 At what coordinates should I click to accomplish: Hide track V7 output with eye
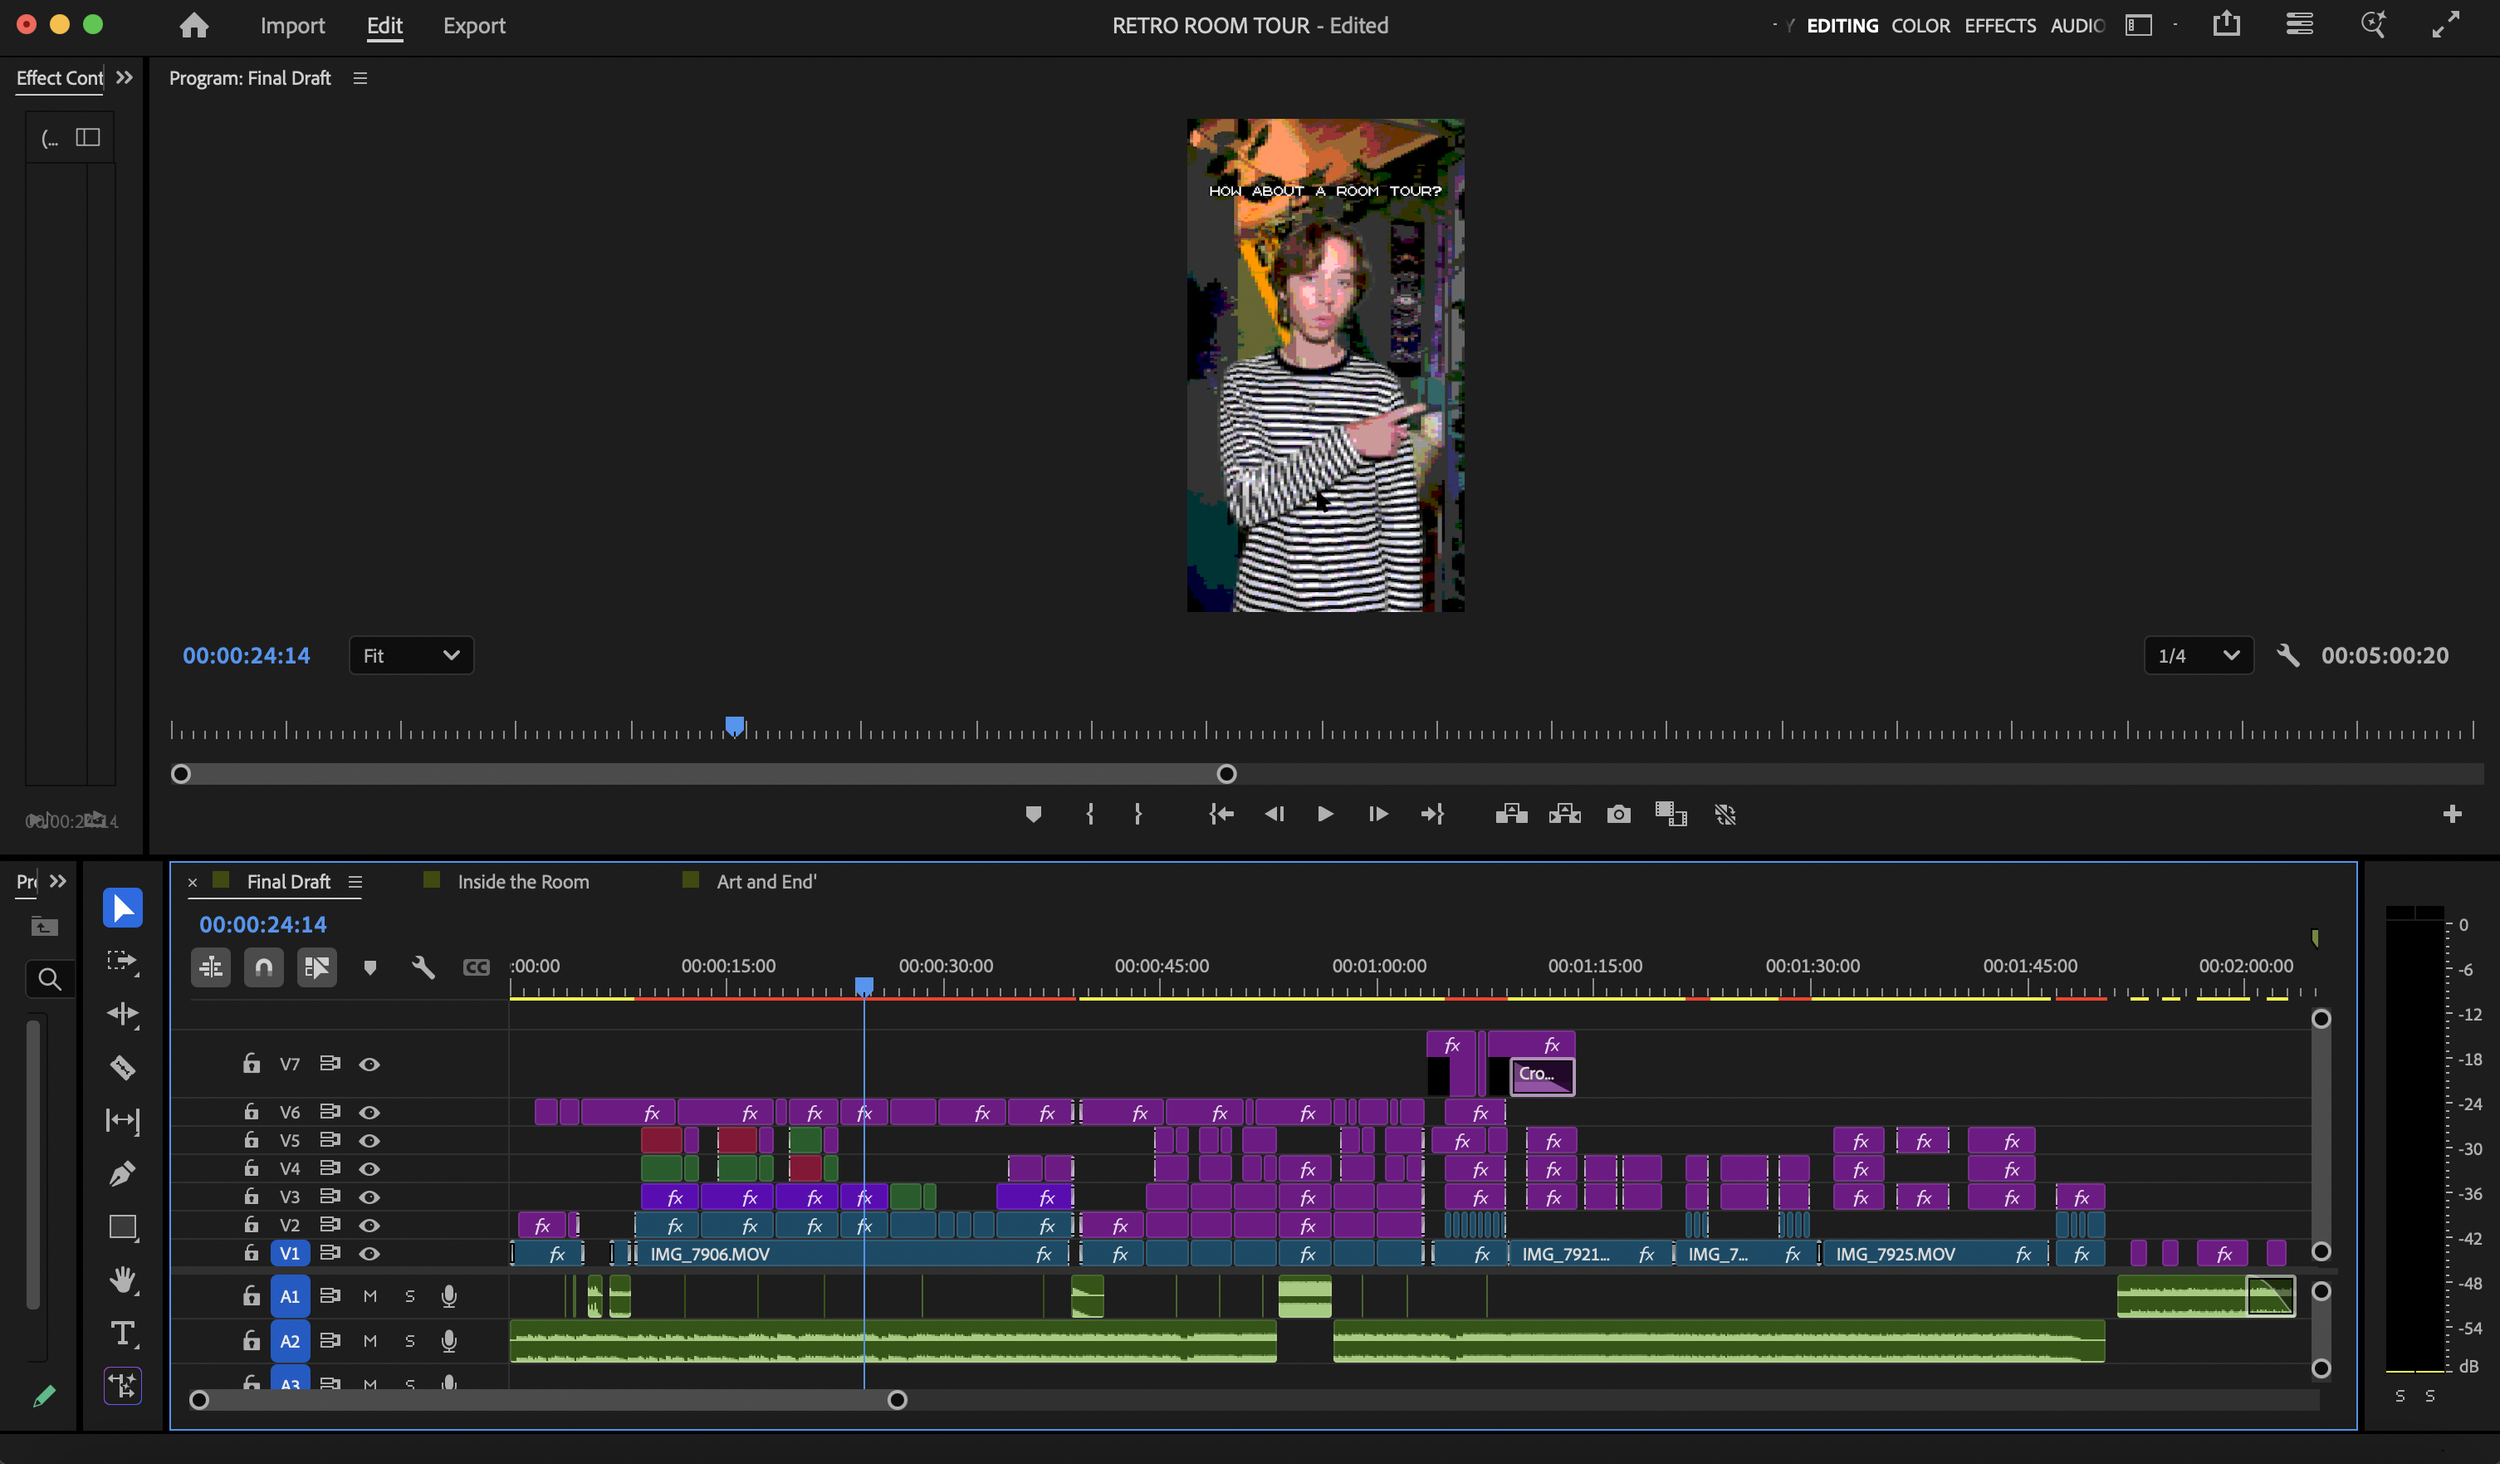pyautogui.click(x=369, y=1064)
